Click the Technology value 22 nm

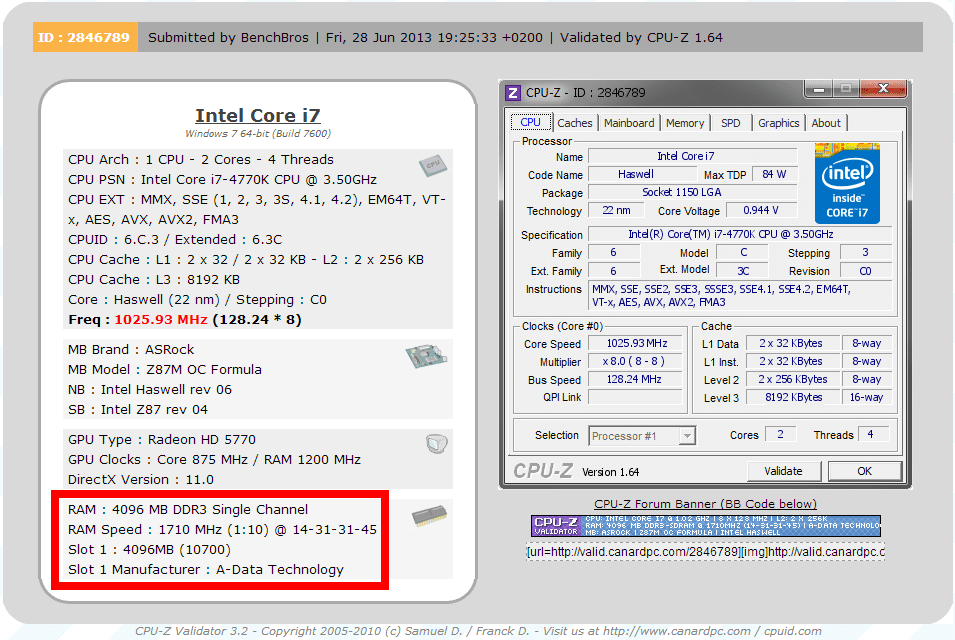coord(616,210)
